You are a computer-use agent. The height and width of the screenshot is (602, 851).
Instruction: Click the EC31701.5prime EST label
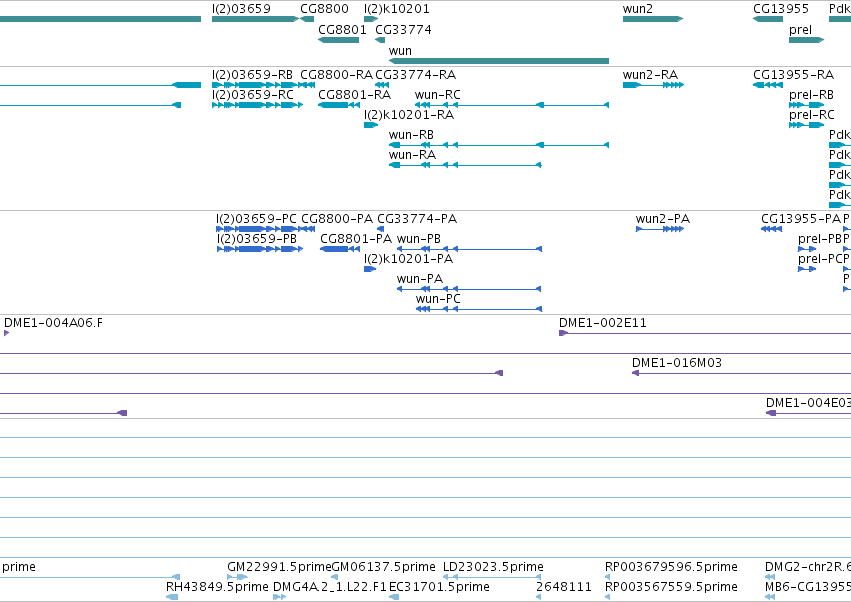pyautogui.click(x=439, y=587)
